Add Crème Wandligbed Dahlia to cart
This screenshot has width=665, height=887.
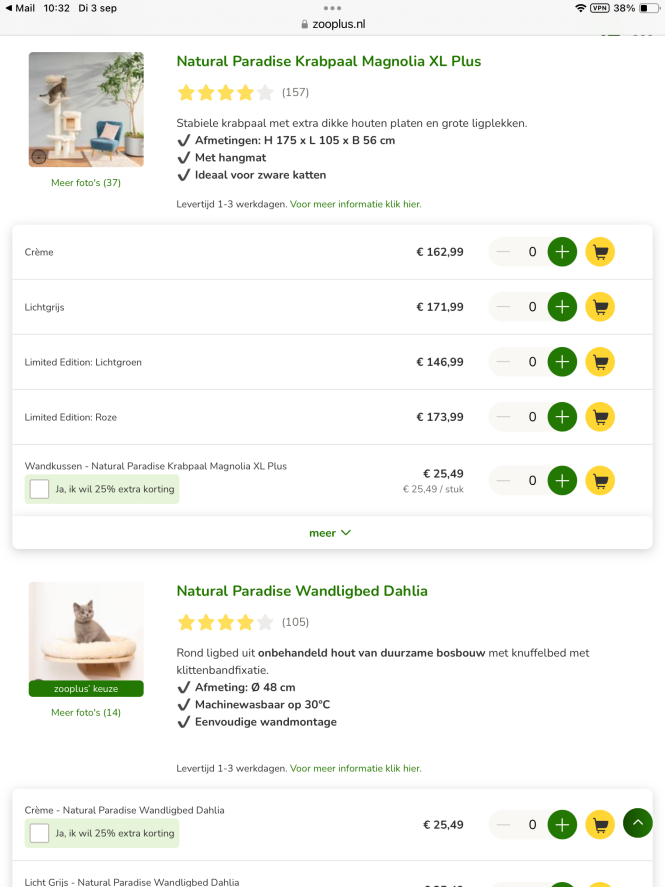coord(600,825)
